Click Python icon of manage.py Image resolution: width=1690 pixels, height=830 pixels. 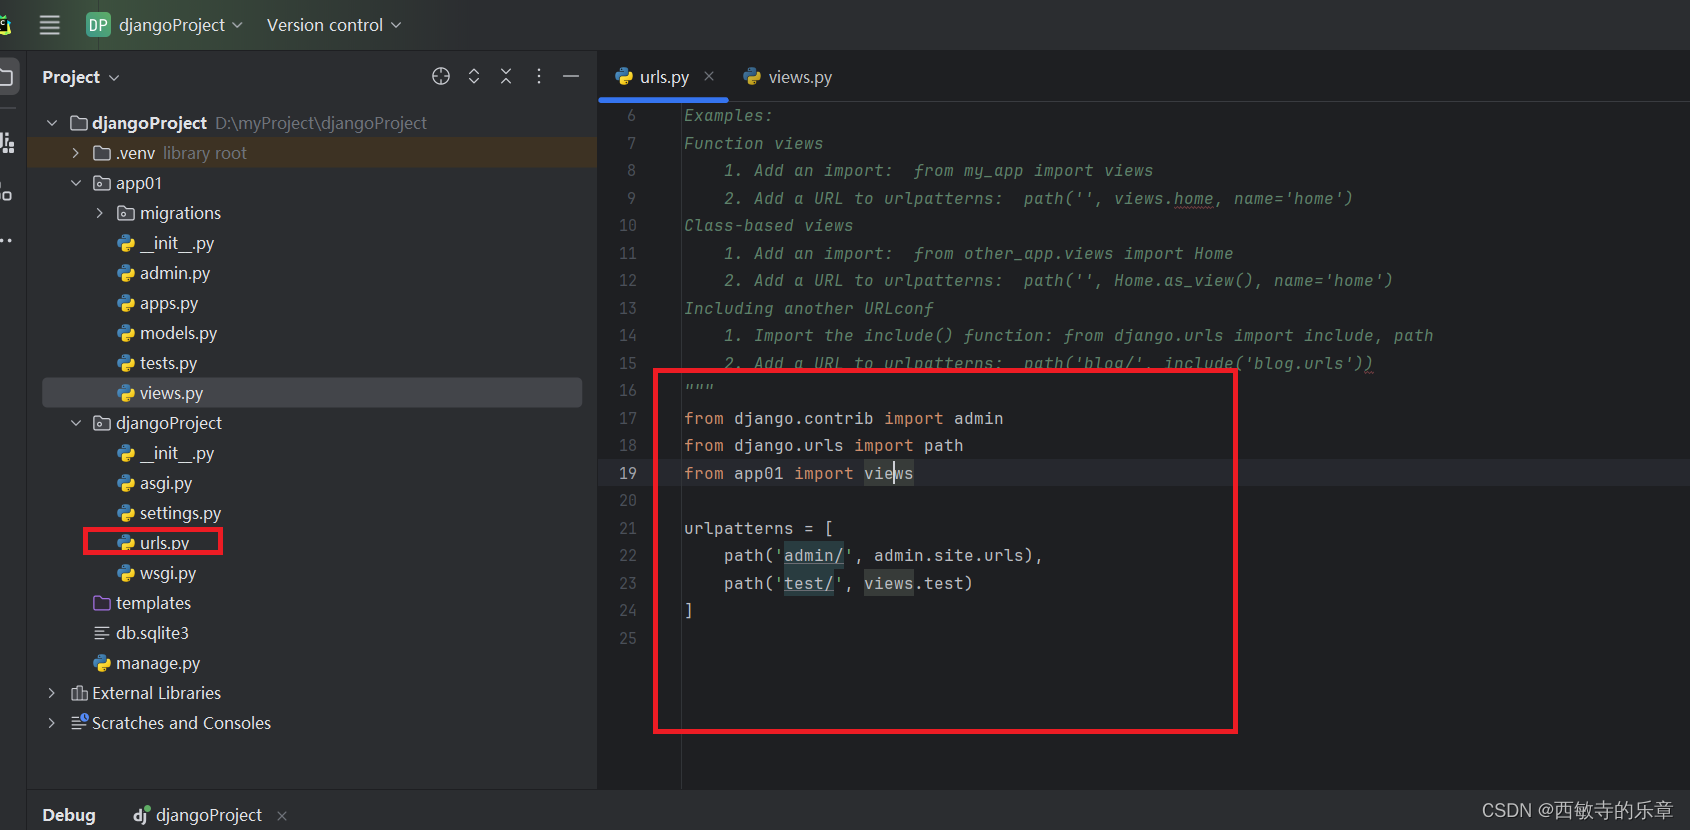[102, 663]
